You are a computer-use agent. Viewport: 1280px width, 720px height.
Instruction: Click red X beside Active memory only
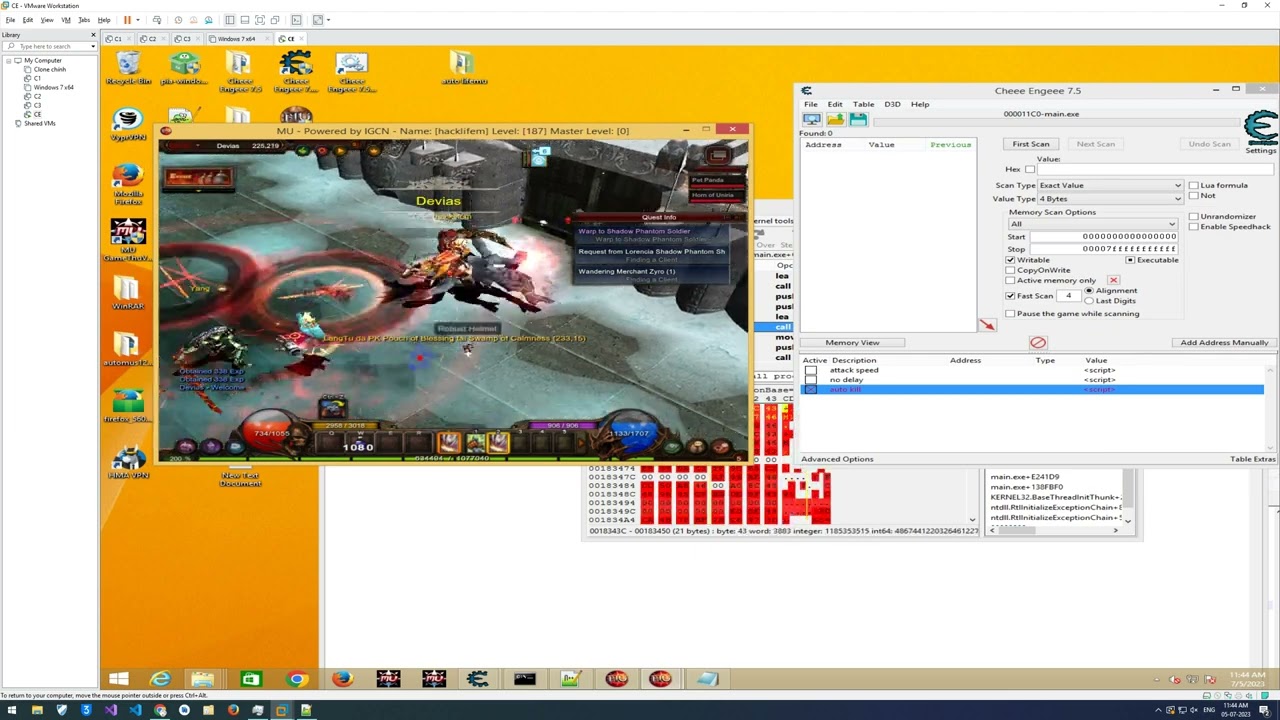[x=1113, y=280]
